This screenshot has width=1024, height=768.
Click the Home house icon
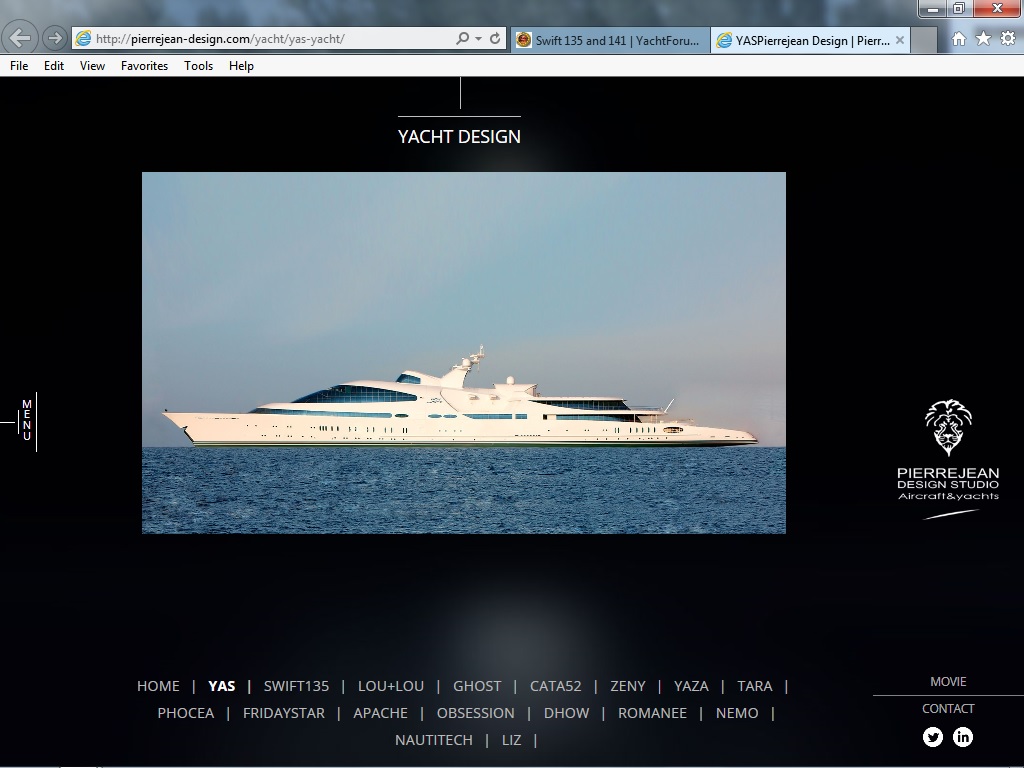[x=959, y=39]
